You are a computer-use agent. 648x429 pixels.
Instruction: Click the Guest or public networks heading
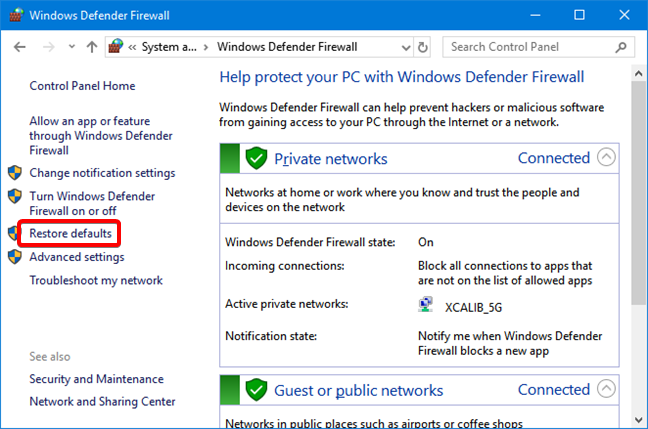(358, 391)
